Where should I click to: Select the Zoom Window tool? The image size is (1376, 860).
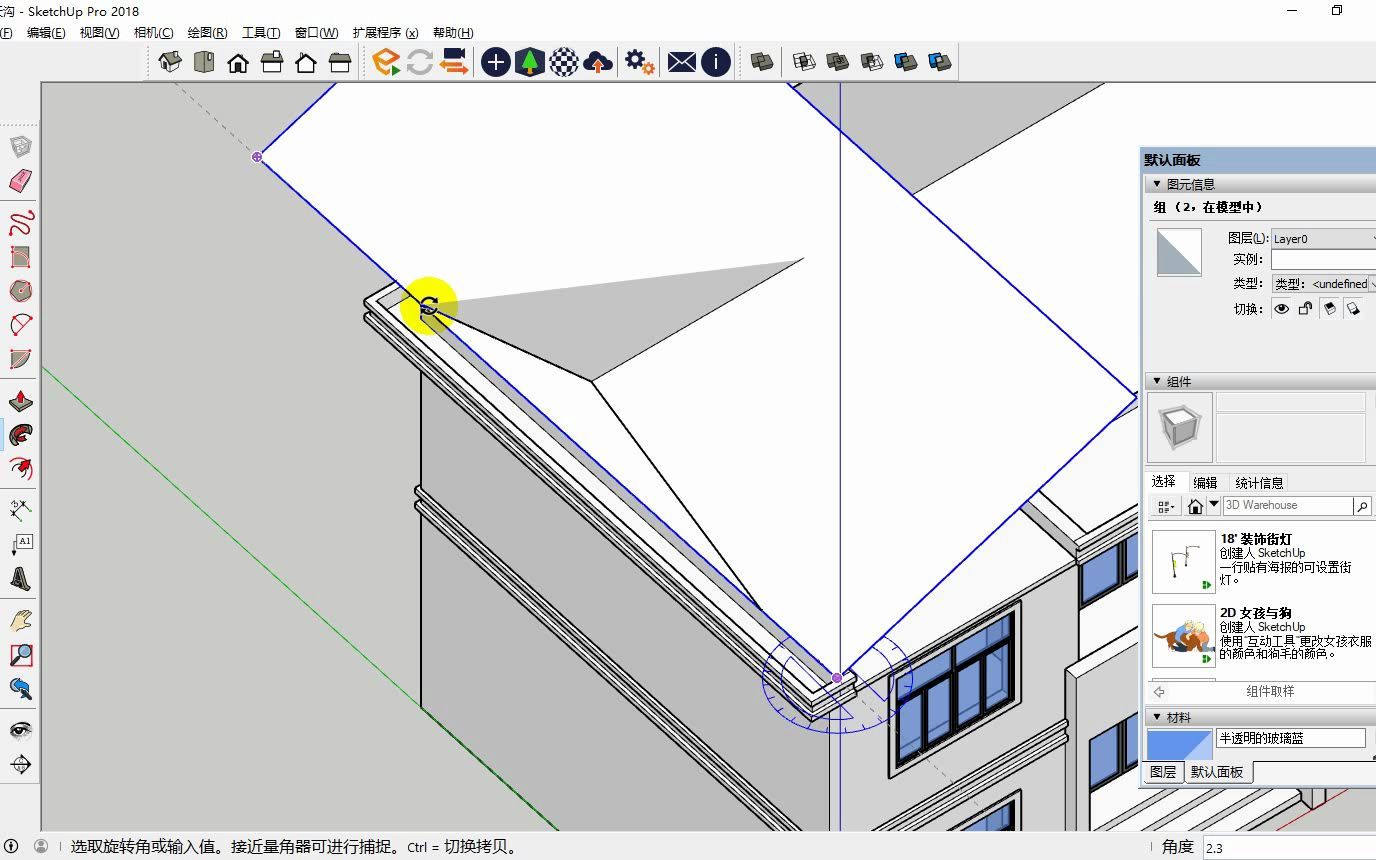[20, 654]
